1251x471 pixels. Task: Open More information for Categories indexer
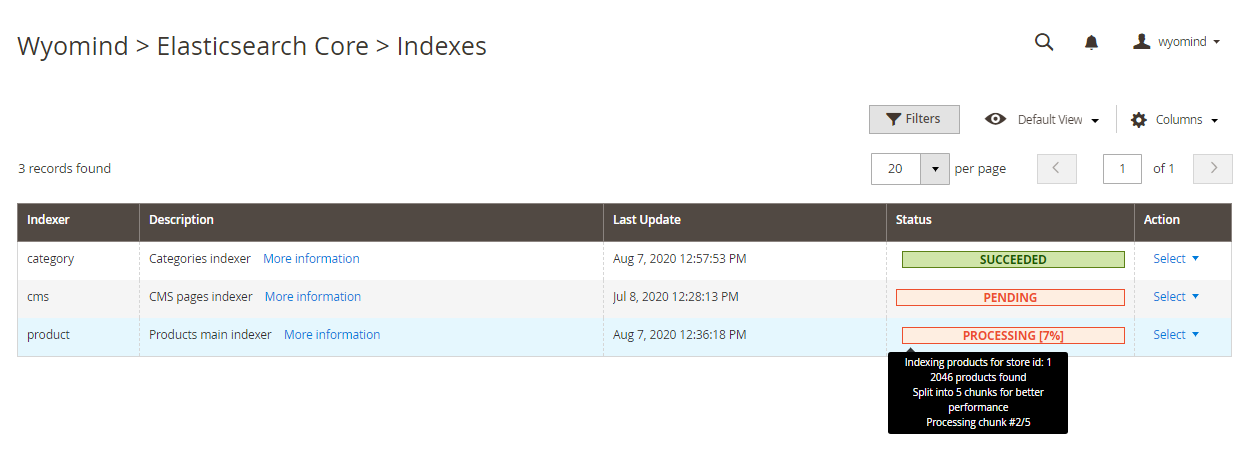311,258
